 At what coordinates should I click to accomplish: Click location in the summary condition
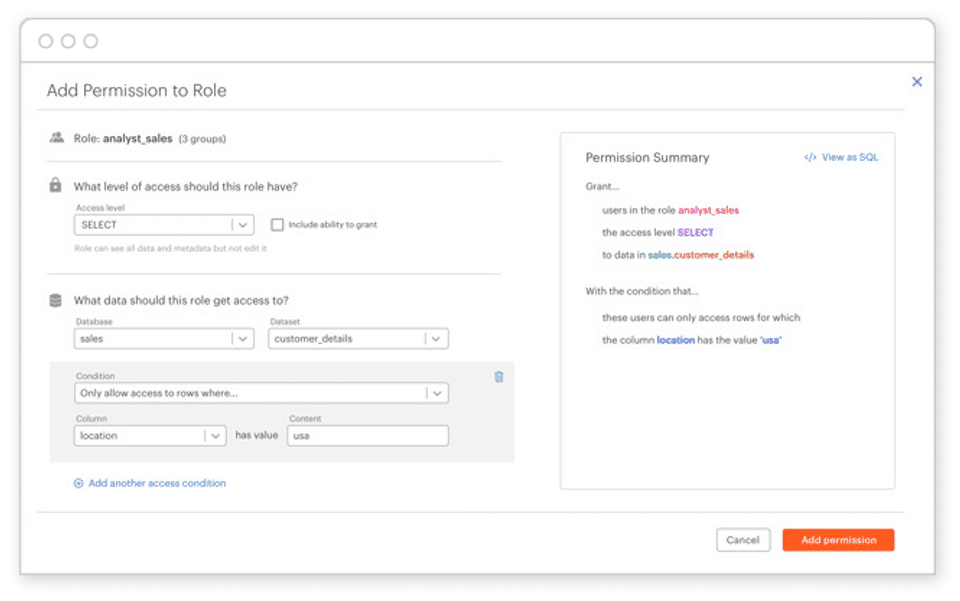tap(675, 340)
